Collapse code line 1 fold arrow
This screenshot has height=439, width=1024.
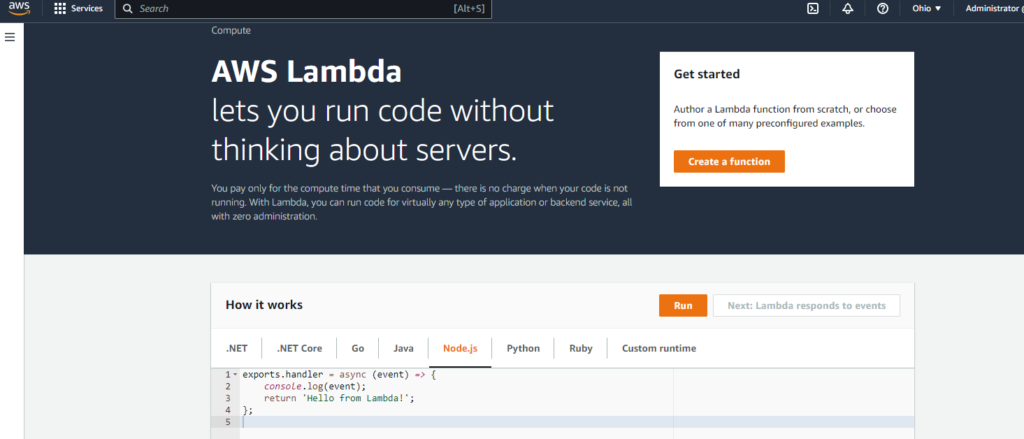tap(235, 375)
